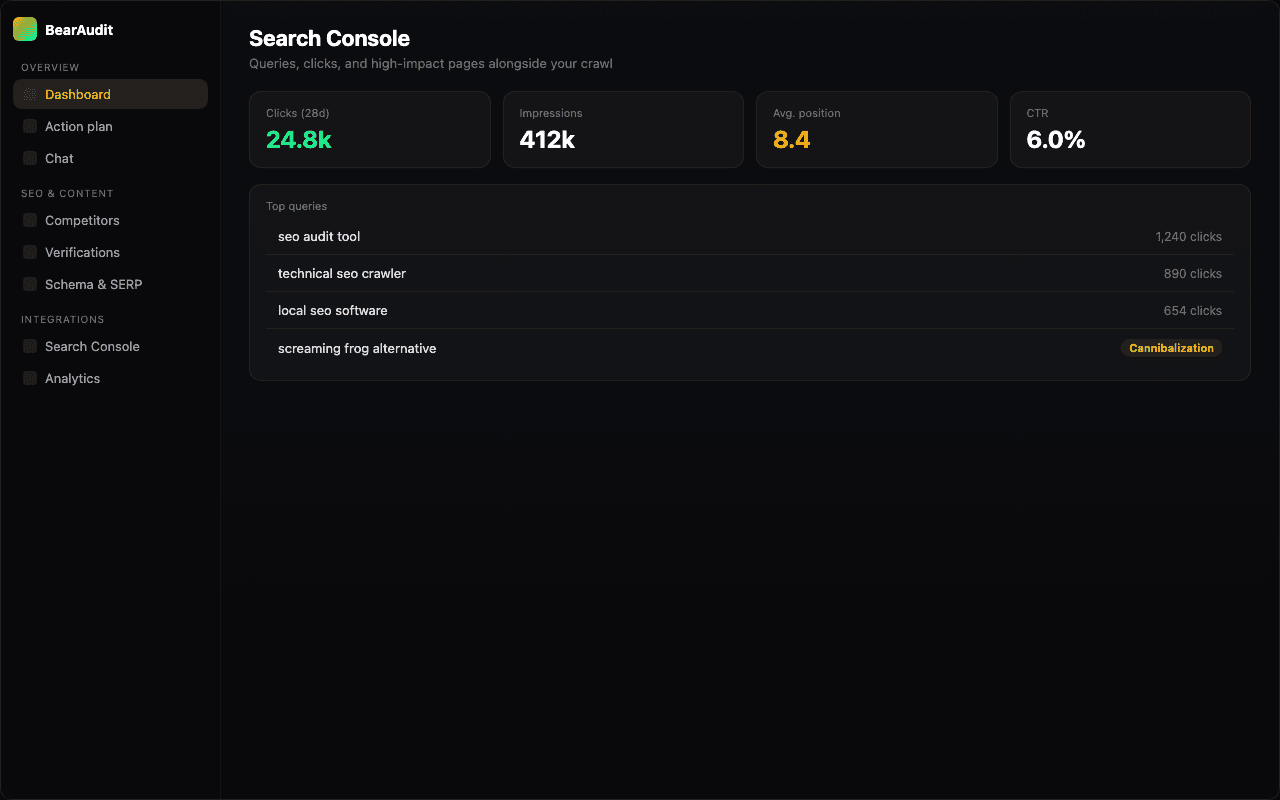Screen dimensions: 1280x800
Task: Click the subtitle about queries and clicks
Action: (x=431, y=64)
